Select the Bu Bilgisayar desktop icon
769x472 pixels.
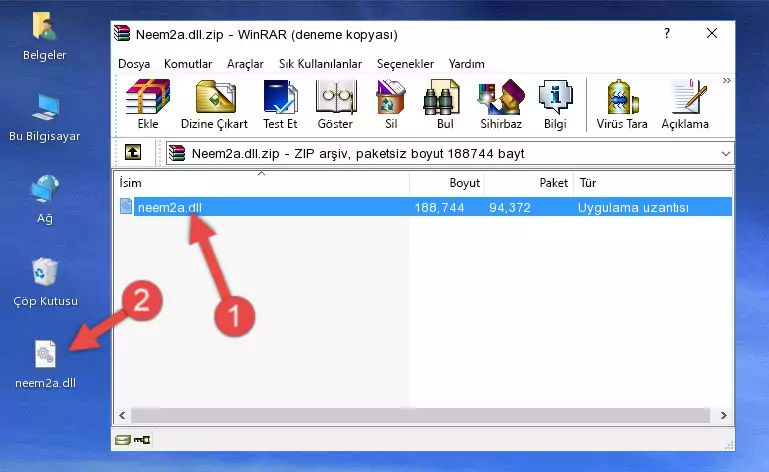45,118
